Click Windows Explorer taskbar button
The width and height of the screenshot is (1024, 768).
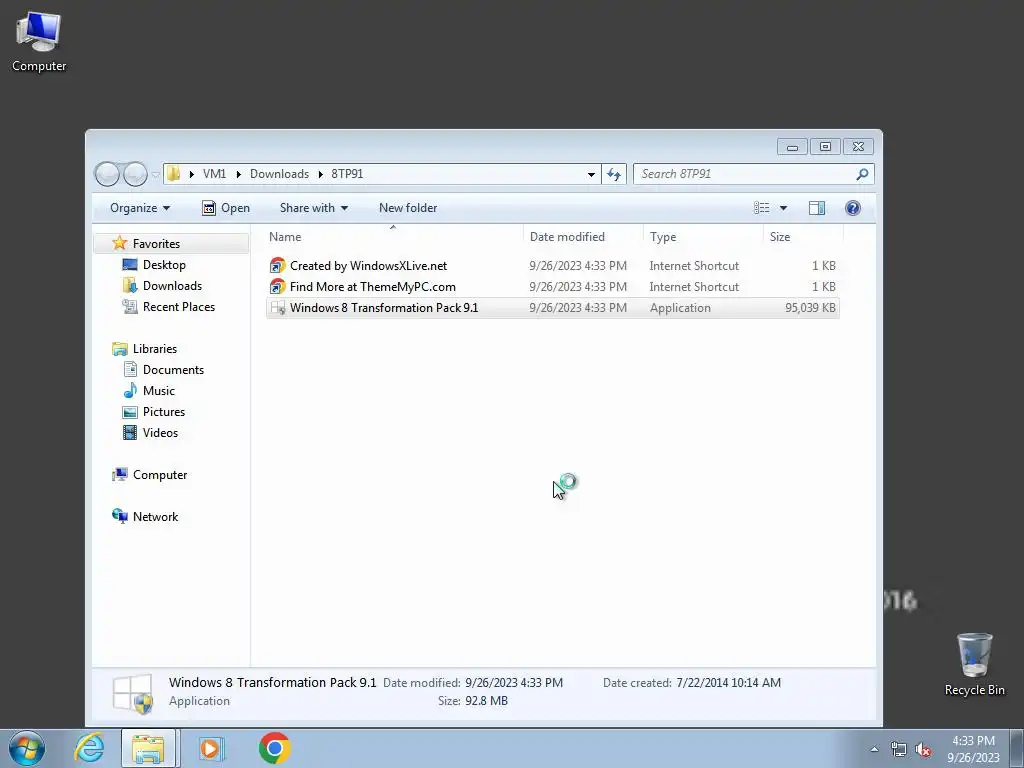point(148,748)
